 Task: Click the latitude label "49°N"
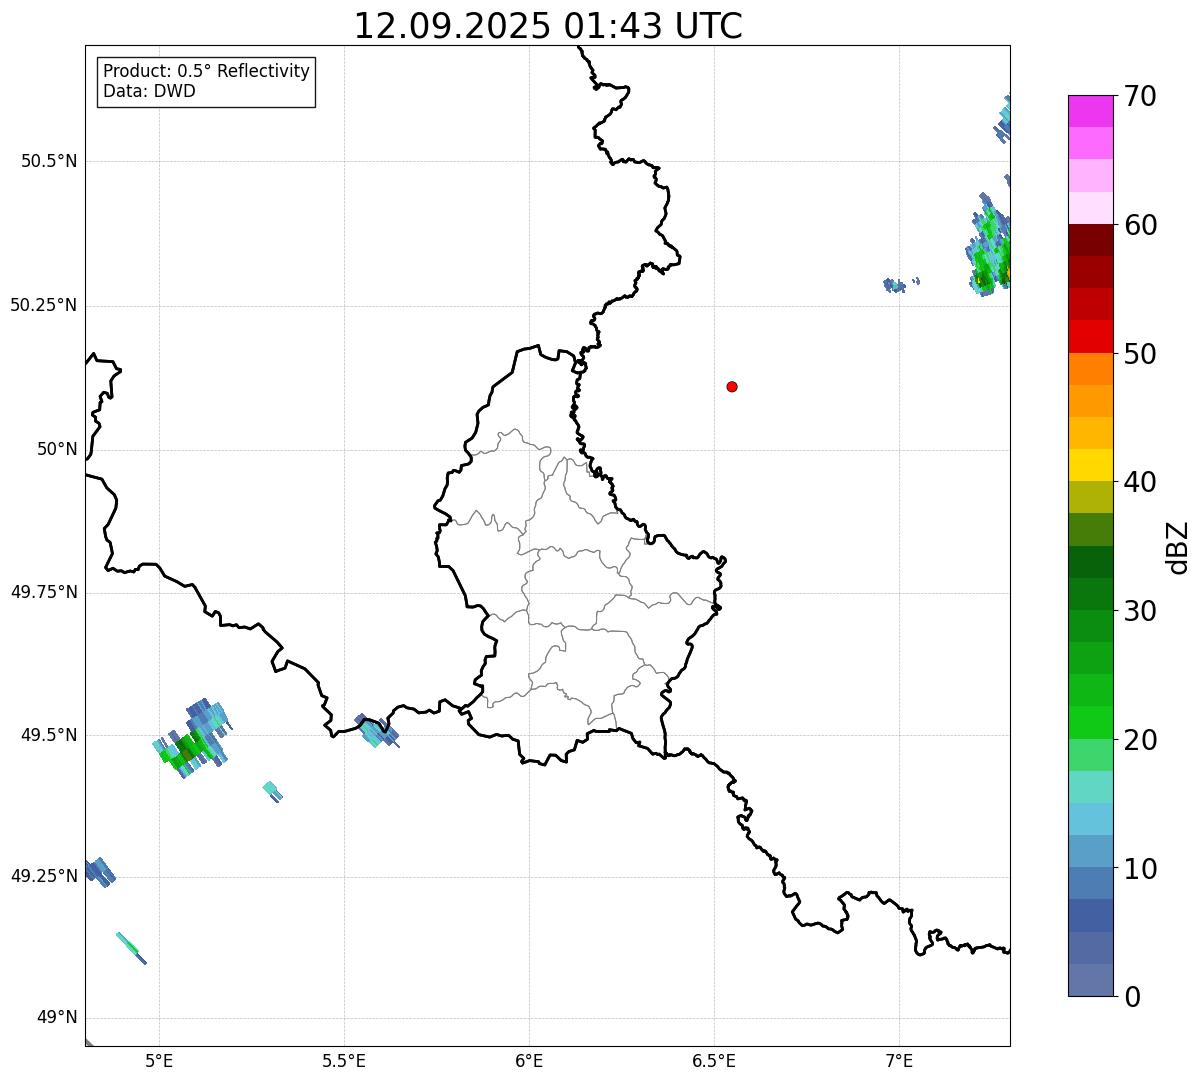[x=57, y=1018]
